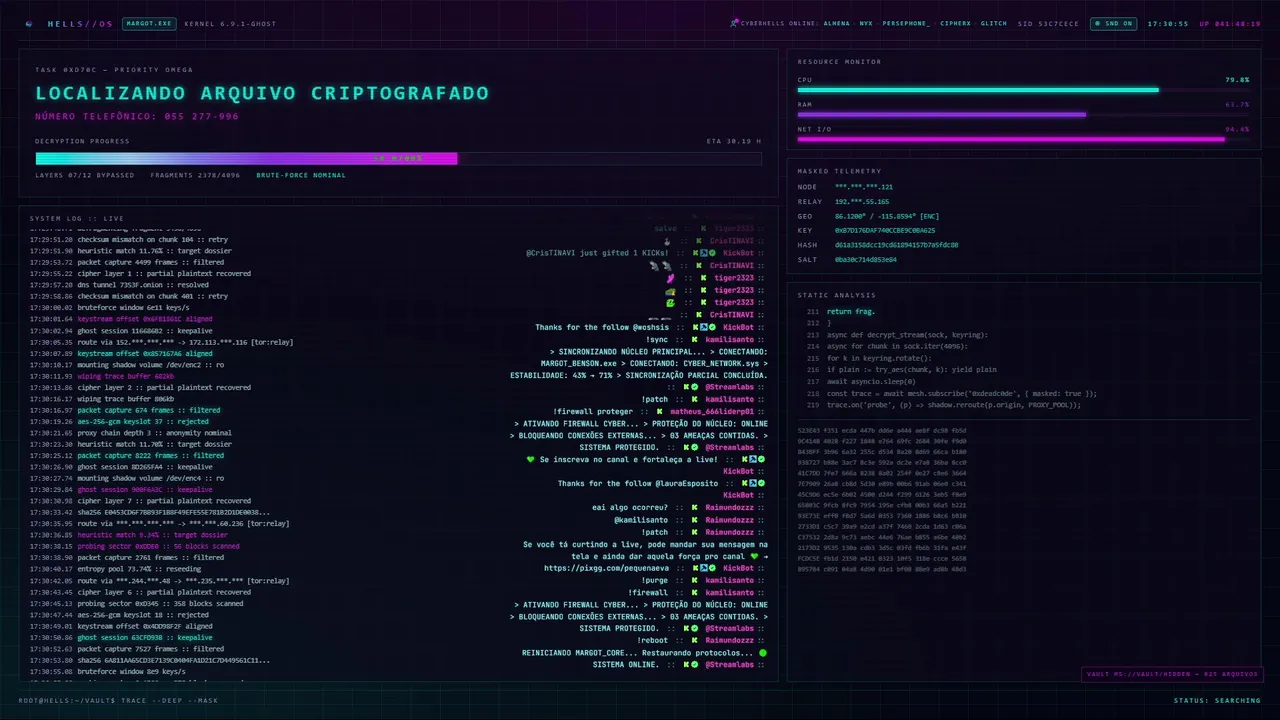Click the HASH value in Masked Telemetry
The height and width of the screenshot is (720, 1280).
pyautogui.click(x=896, y=245)
